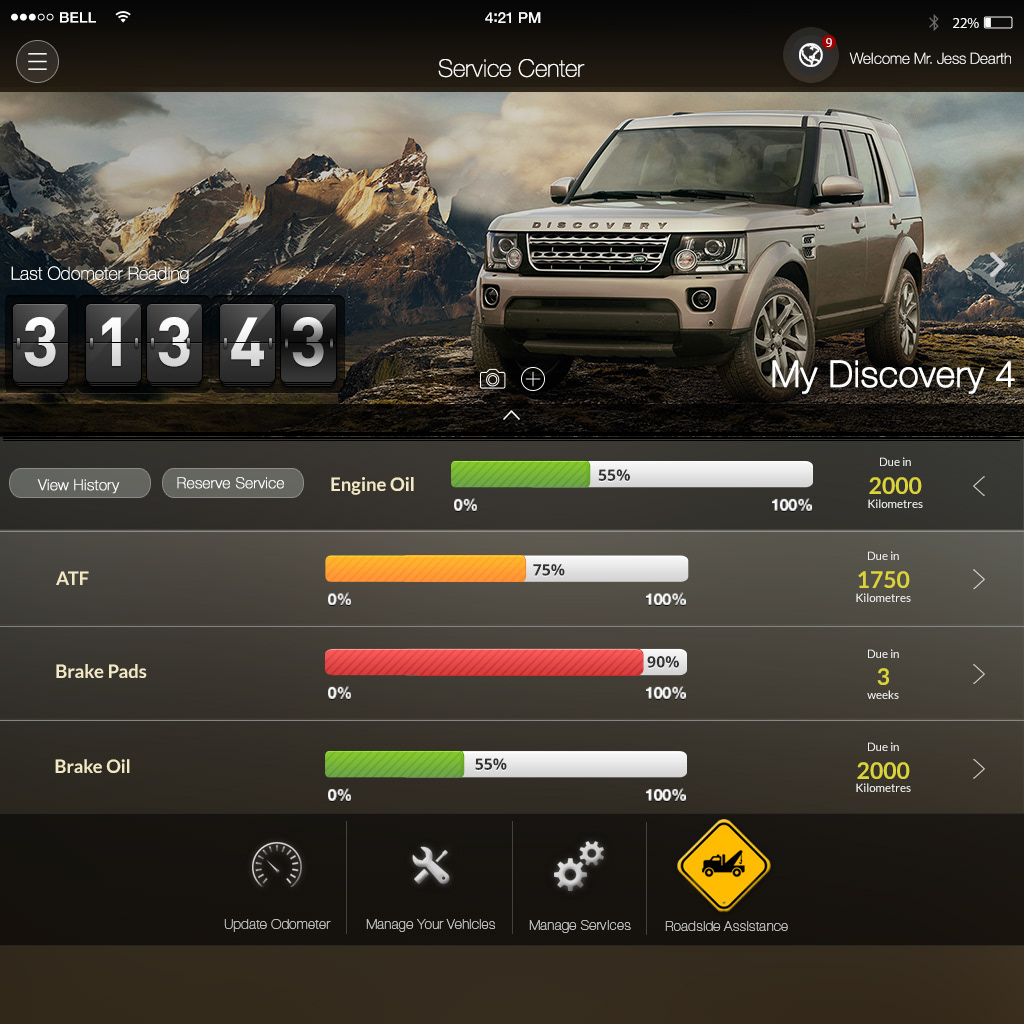The image size is (1024, 1024).
Task: Expand the Brake Pads row chevron
Action: pyautogui.click(x=978, y=674)
